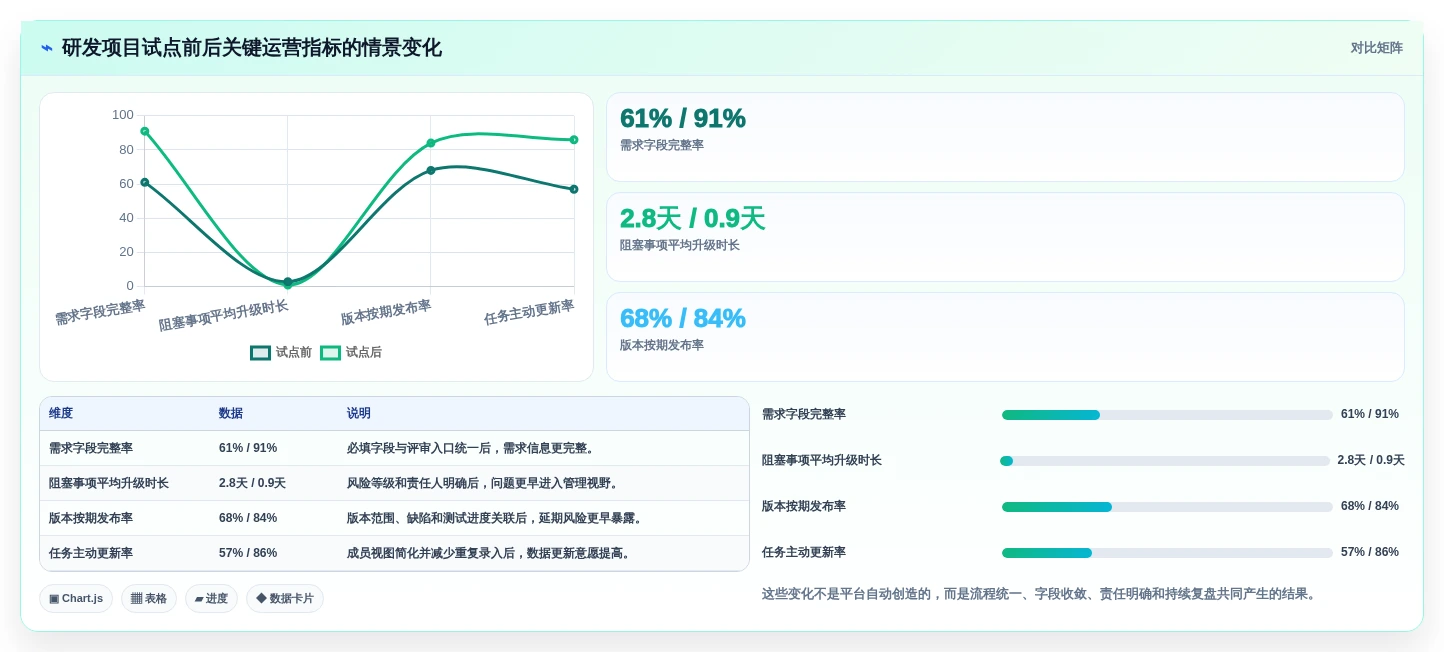Click the note 风险等级和责任人明确后，问题更早进入管理视野。

(485, 484)
